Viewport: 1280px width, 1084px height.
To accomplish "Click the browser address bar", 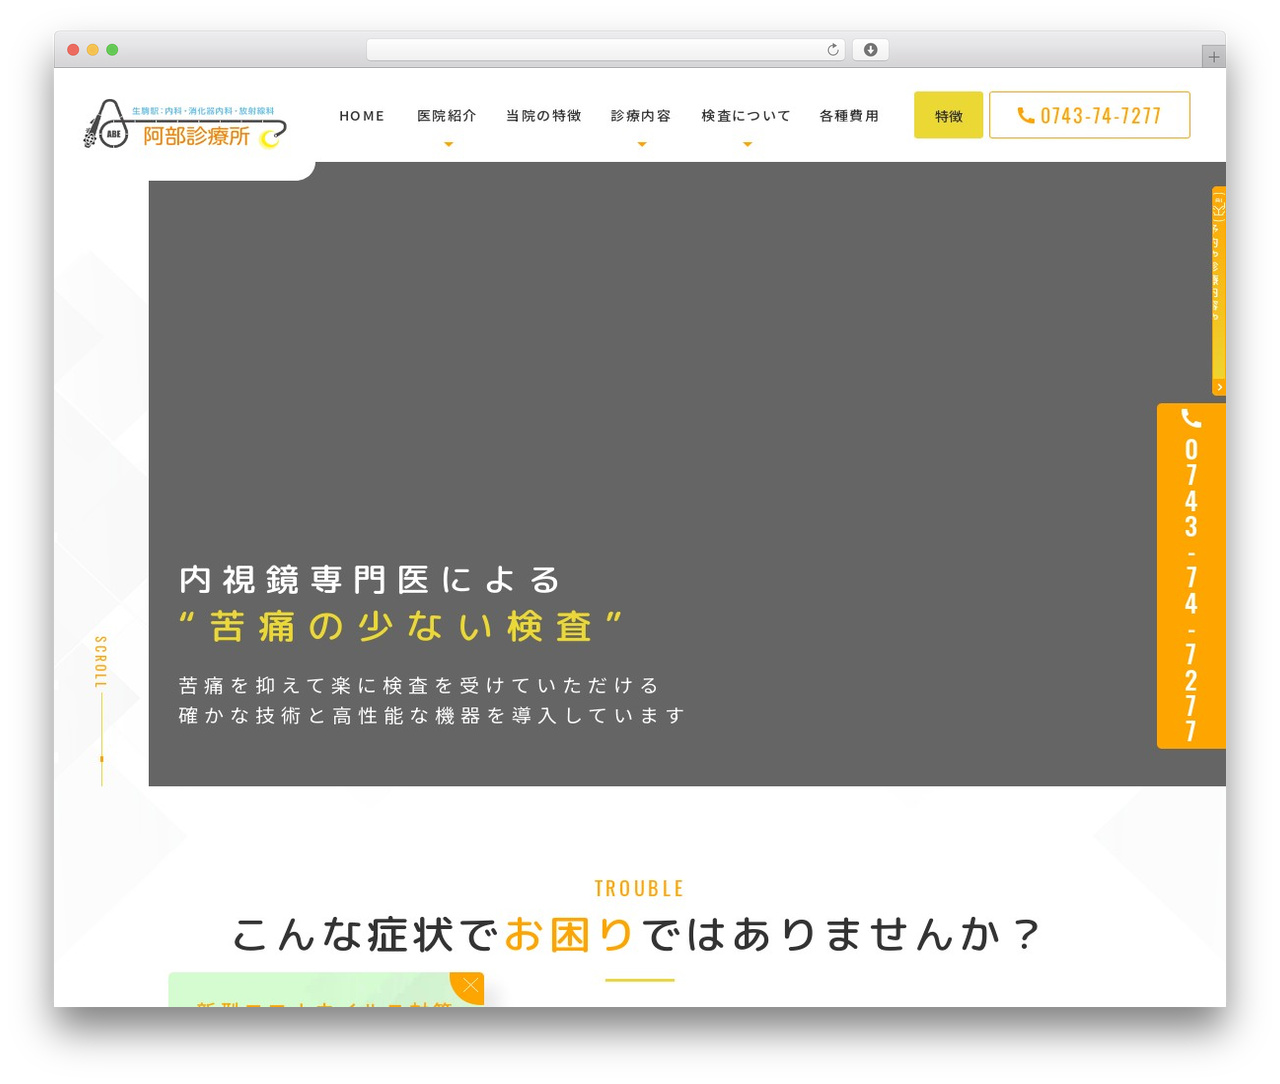I will [606, 50].
